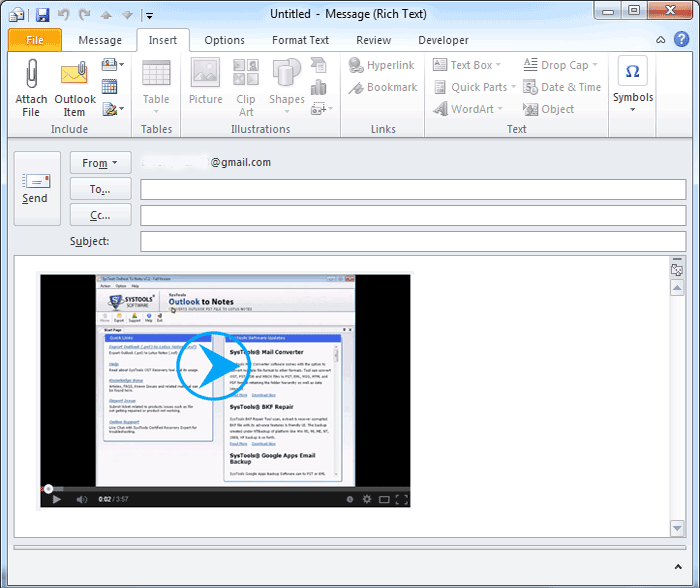Open Help with the question mark icon
This screenshot has height=588, width=700.
click(681, 39)
